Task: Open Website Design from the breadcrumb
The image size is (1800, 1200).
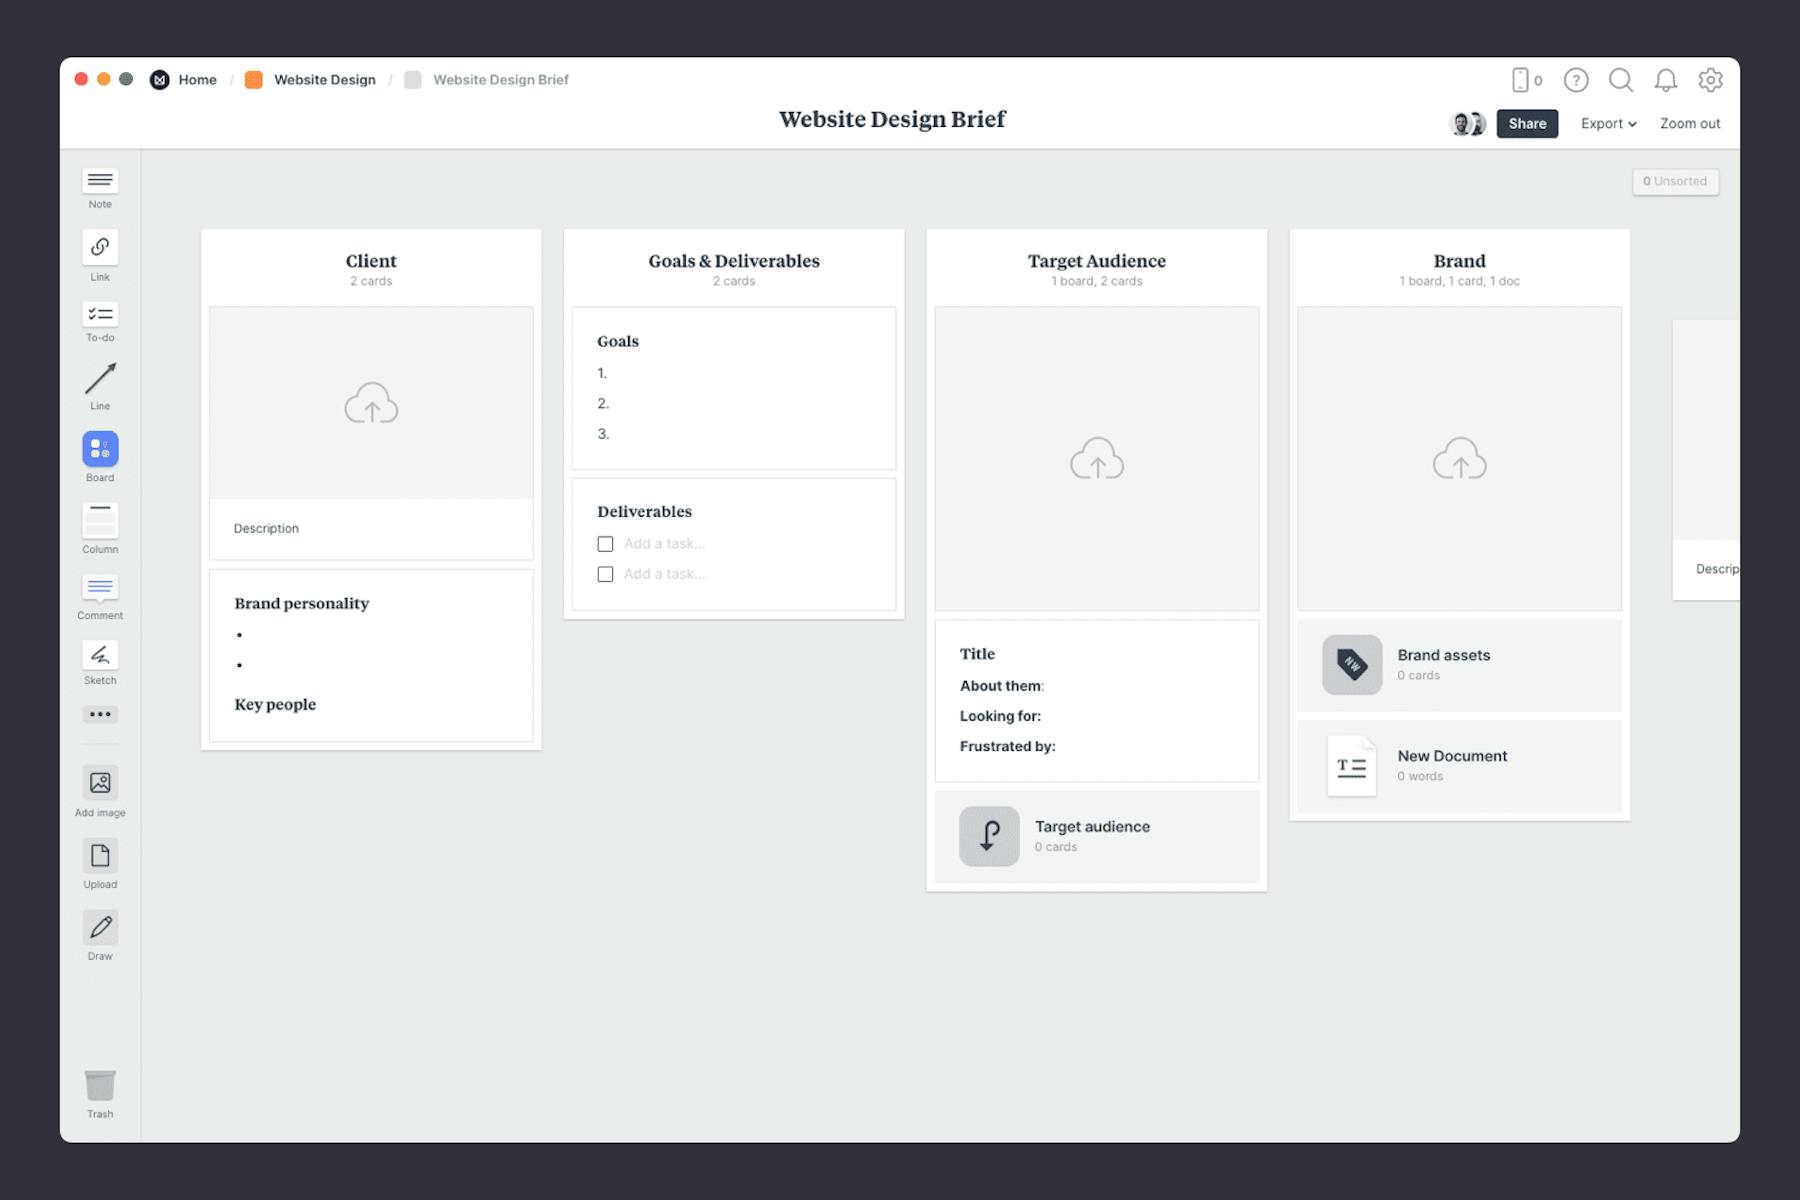Action: point(324,79)
